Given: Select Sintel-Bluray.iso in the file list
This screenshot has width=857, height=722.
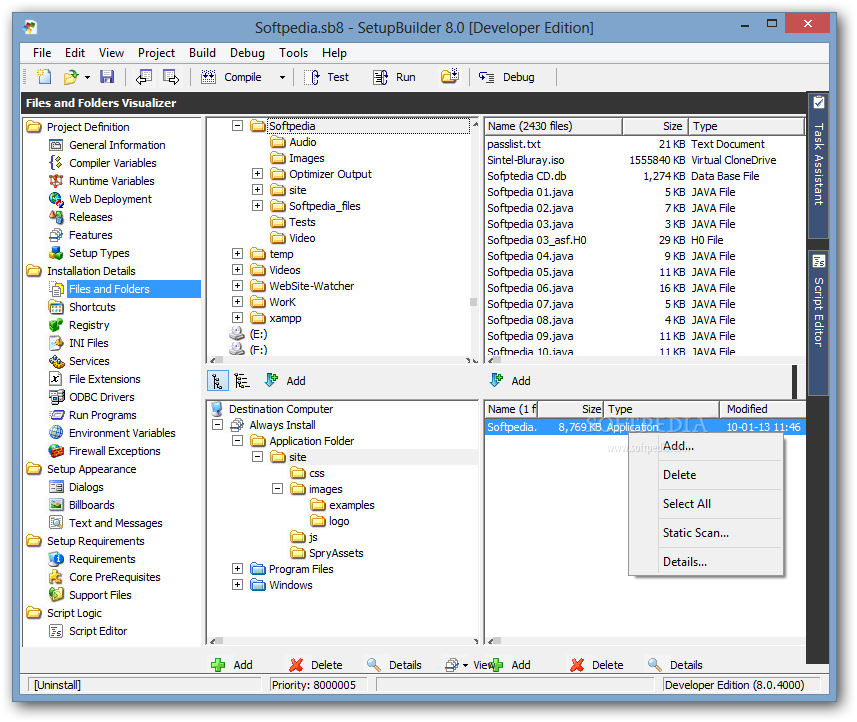Looking at the screenshot, I should (x=645, y=160).
